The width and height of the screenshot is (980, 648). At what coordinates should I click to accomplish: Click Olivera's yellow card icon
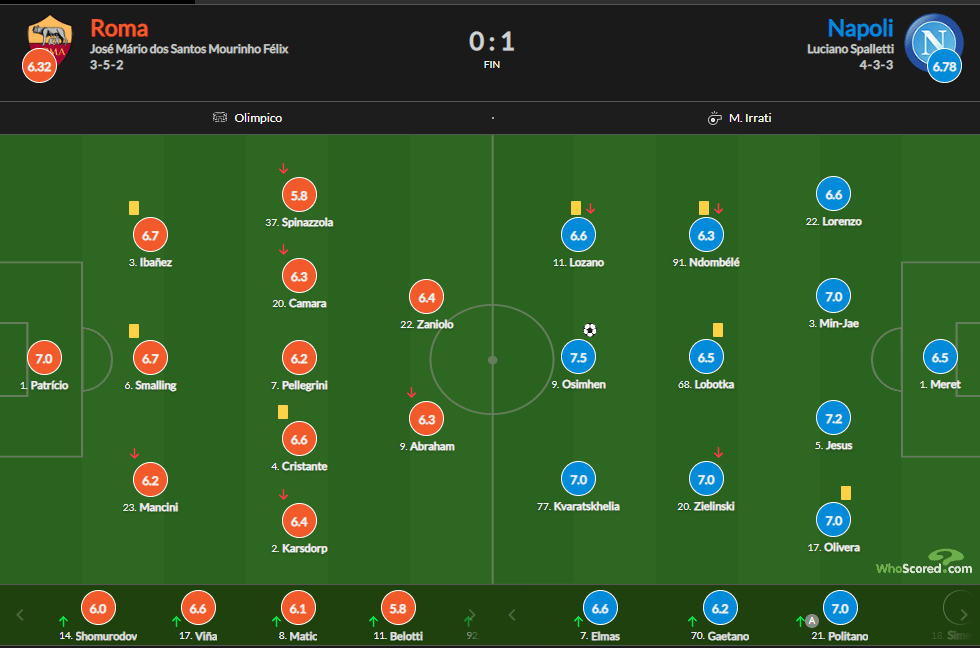tap(846, 493)
